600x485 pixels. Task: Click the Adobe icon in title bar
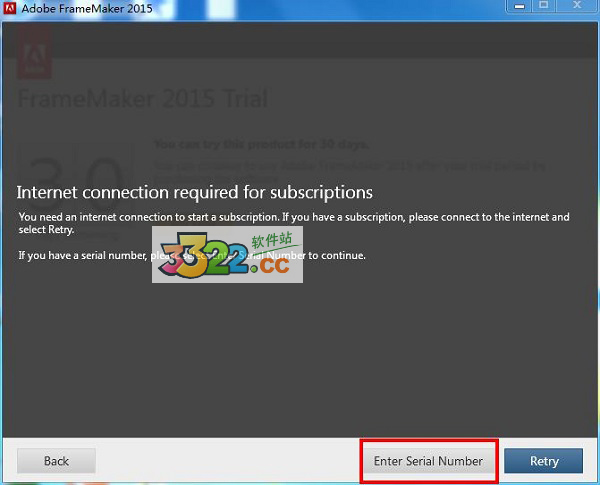coord(10,7)
